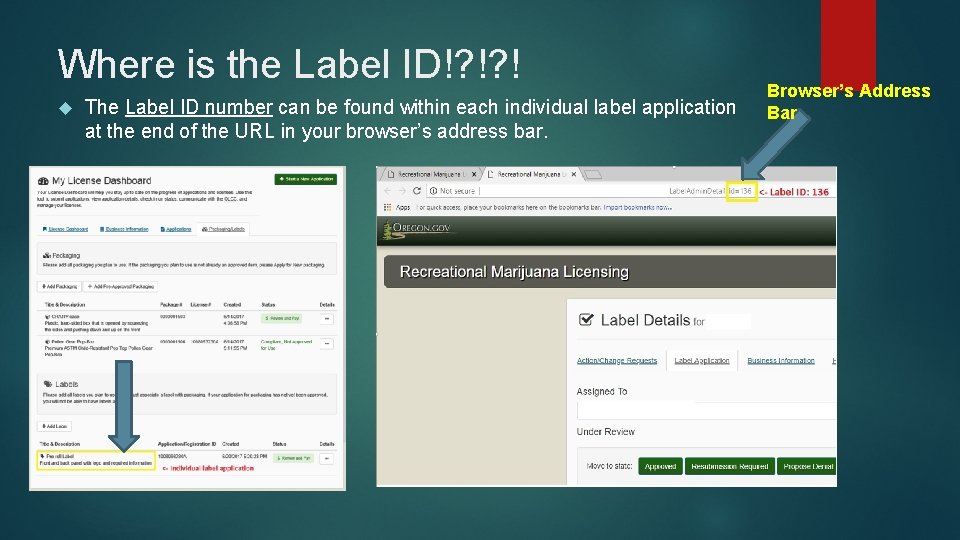This screenshot has height=540, width=960.
Task: Click the Resubmission Required button
Action: [x=730, y=467]
